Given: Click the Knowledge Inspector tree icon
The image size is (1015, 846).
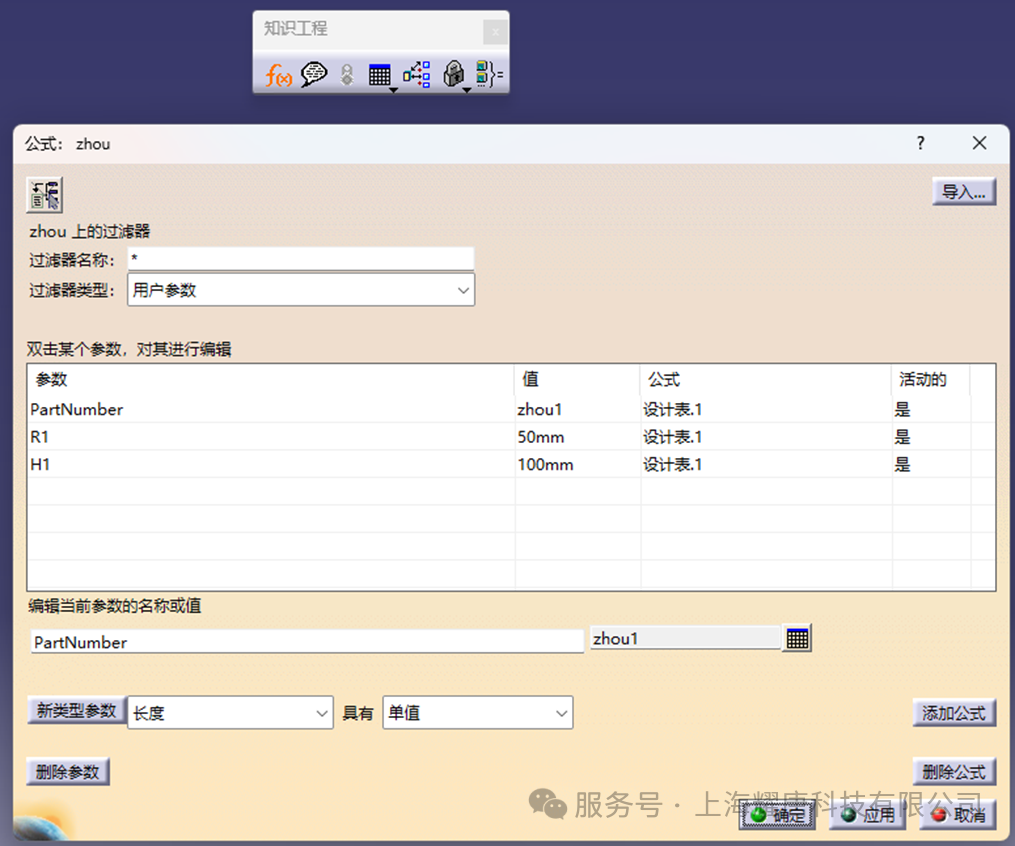Looking at the screenshot, I should [416, 74].
